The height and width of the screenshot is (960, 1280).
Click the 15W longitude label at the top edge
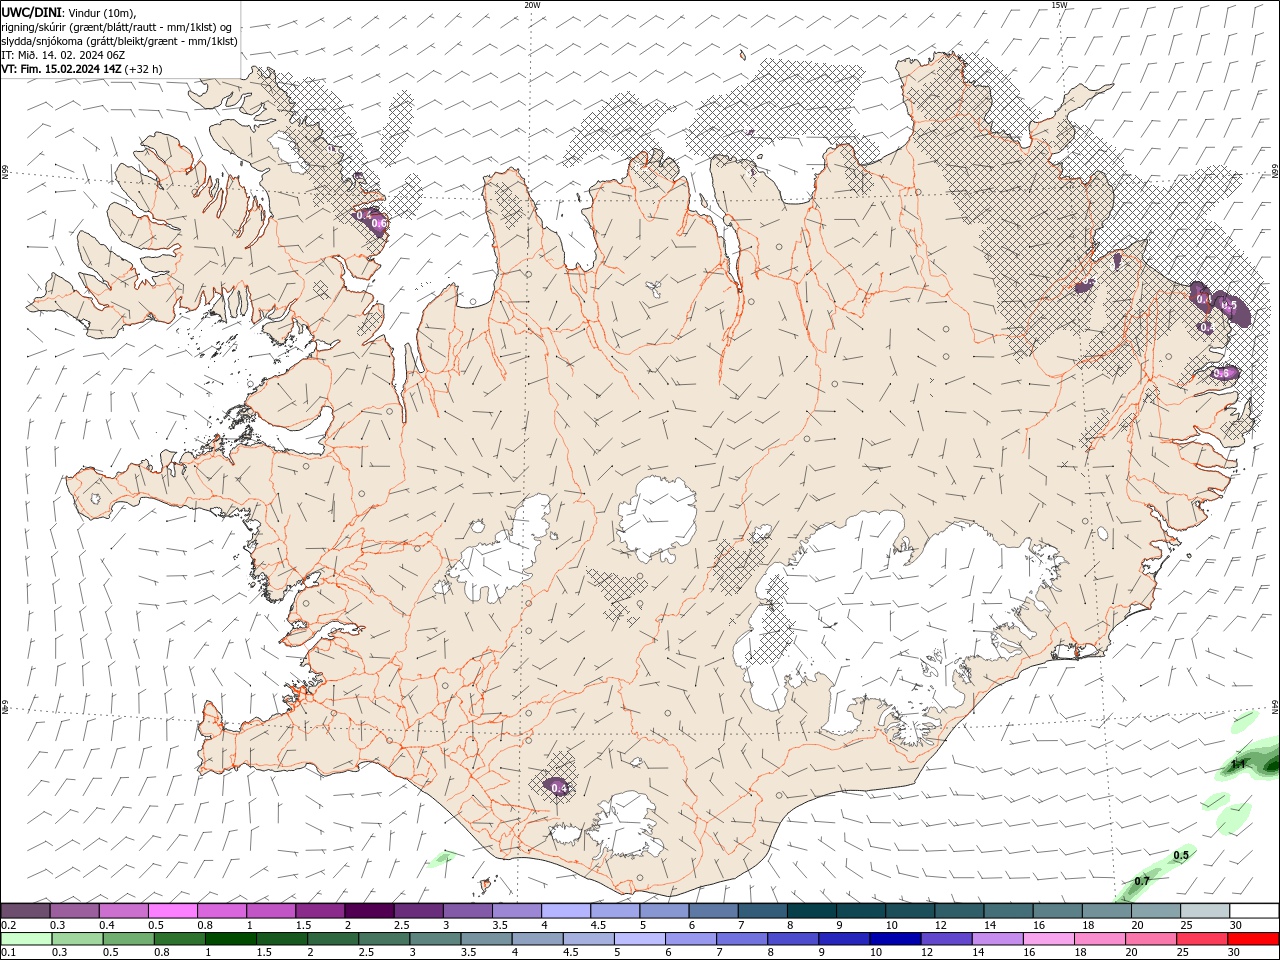point(1059,5)
